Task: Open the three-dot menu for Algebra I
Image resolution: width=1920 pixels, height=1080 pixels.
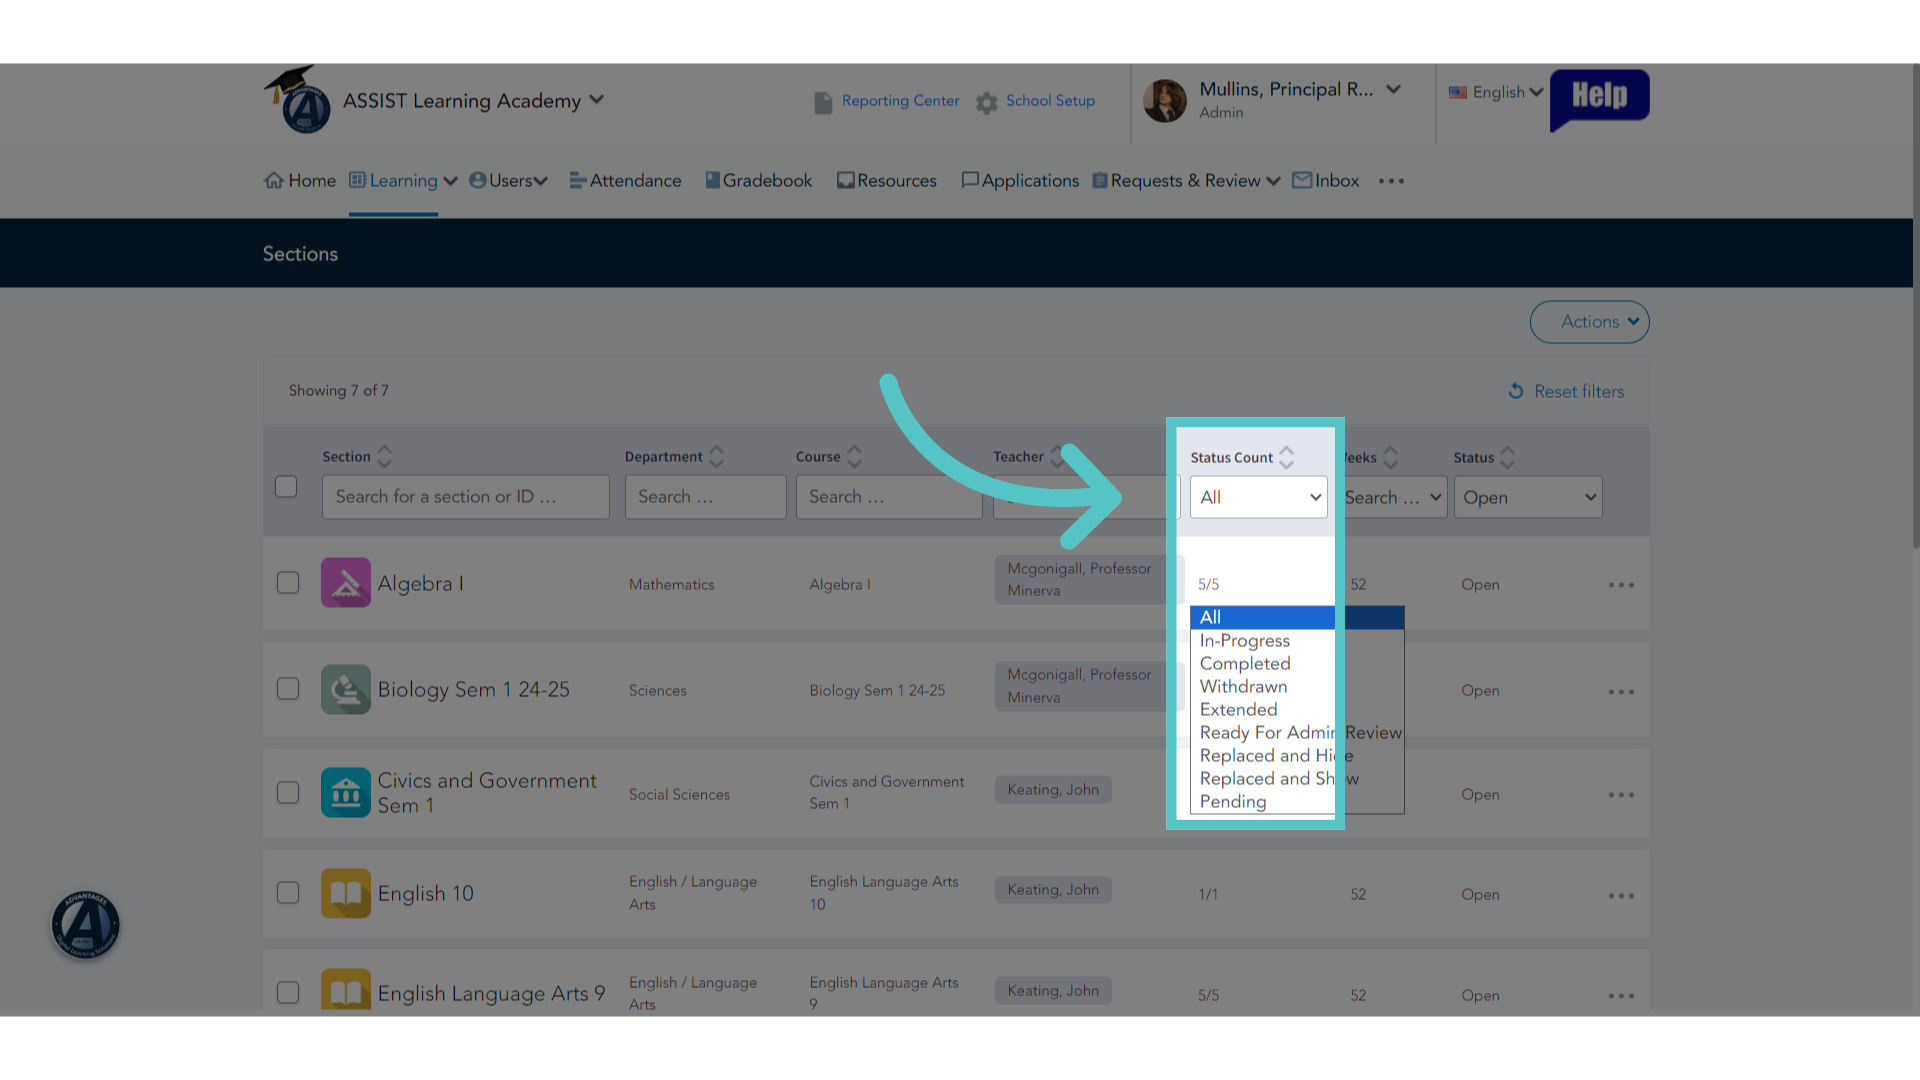Action: point(1621,585)
